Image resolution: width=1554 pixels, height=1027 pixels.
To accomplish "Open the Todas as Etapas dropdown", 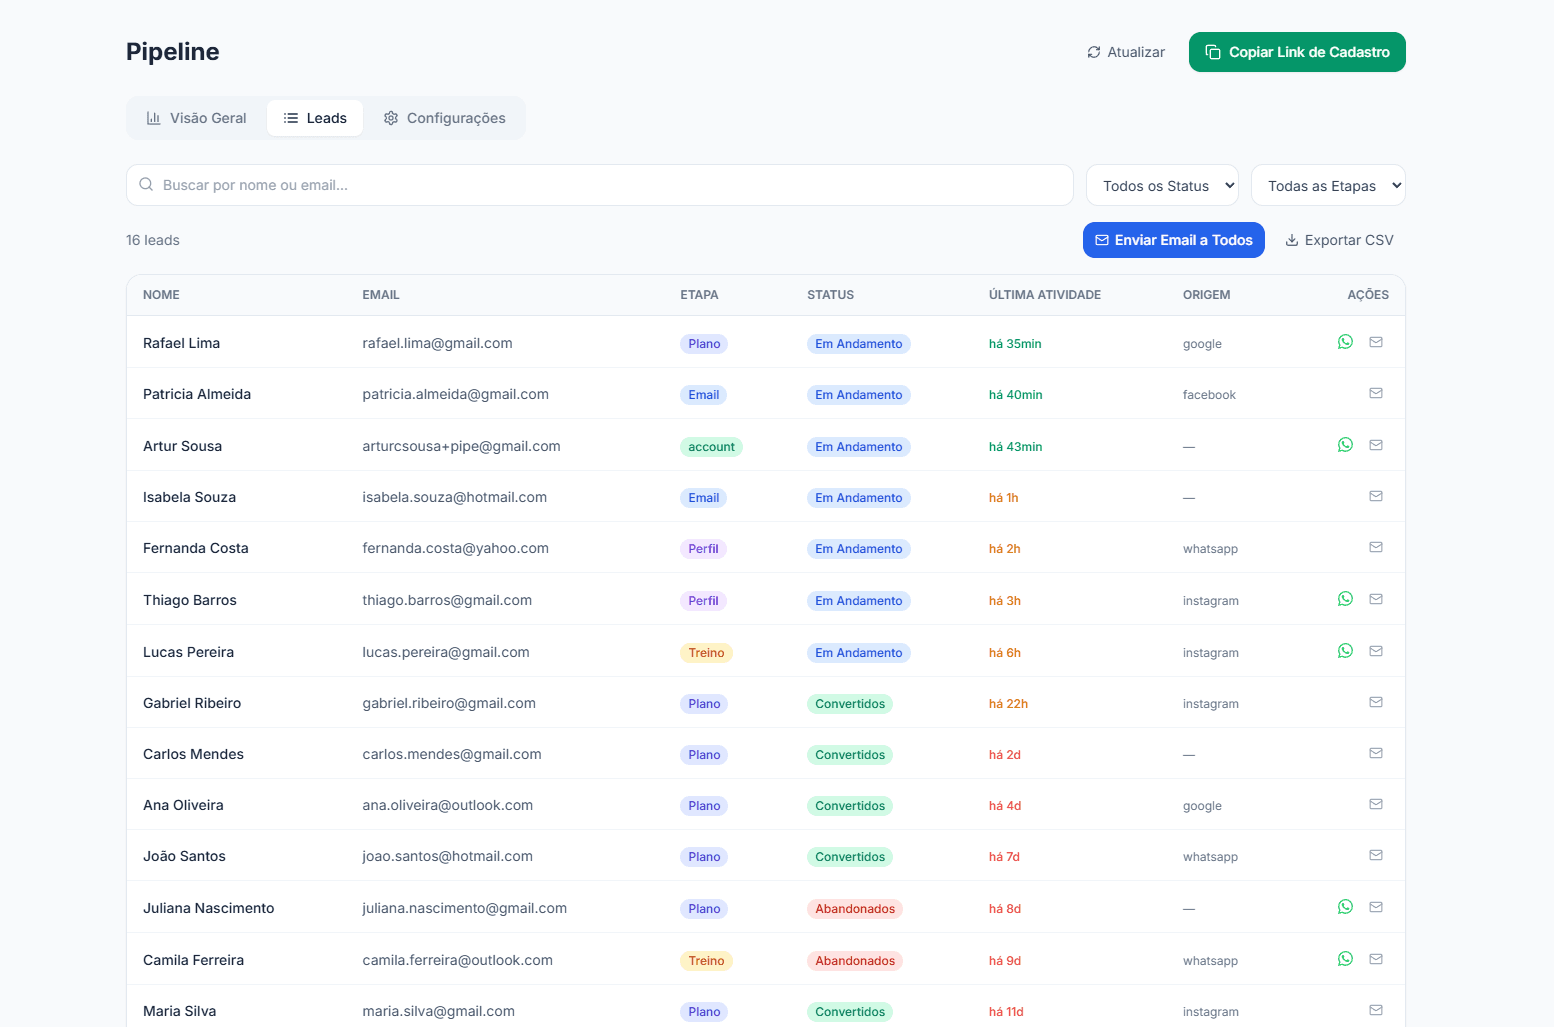I will [1328, 185].
